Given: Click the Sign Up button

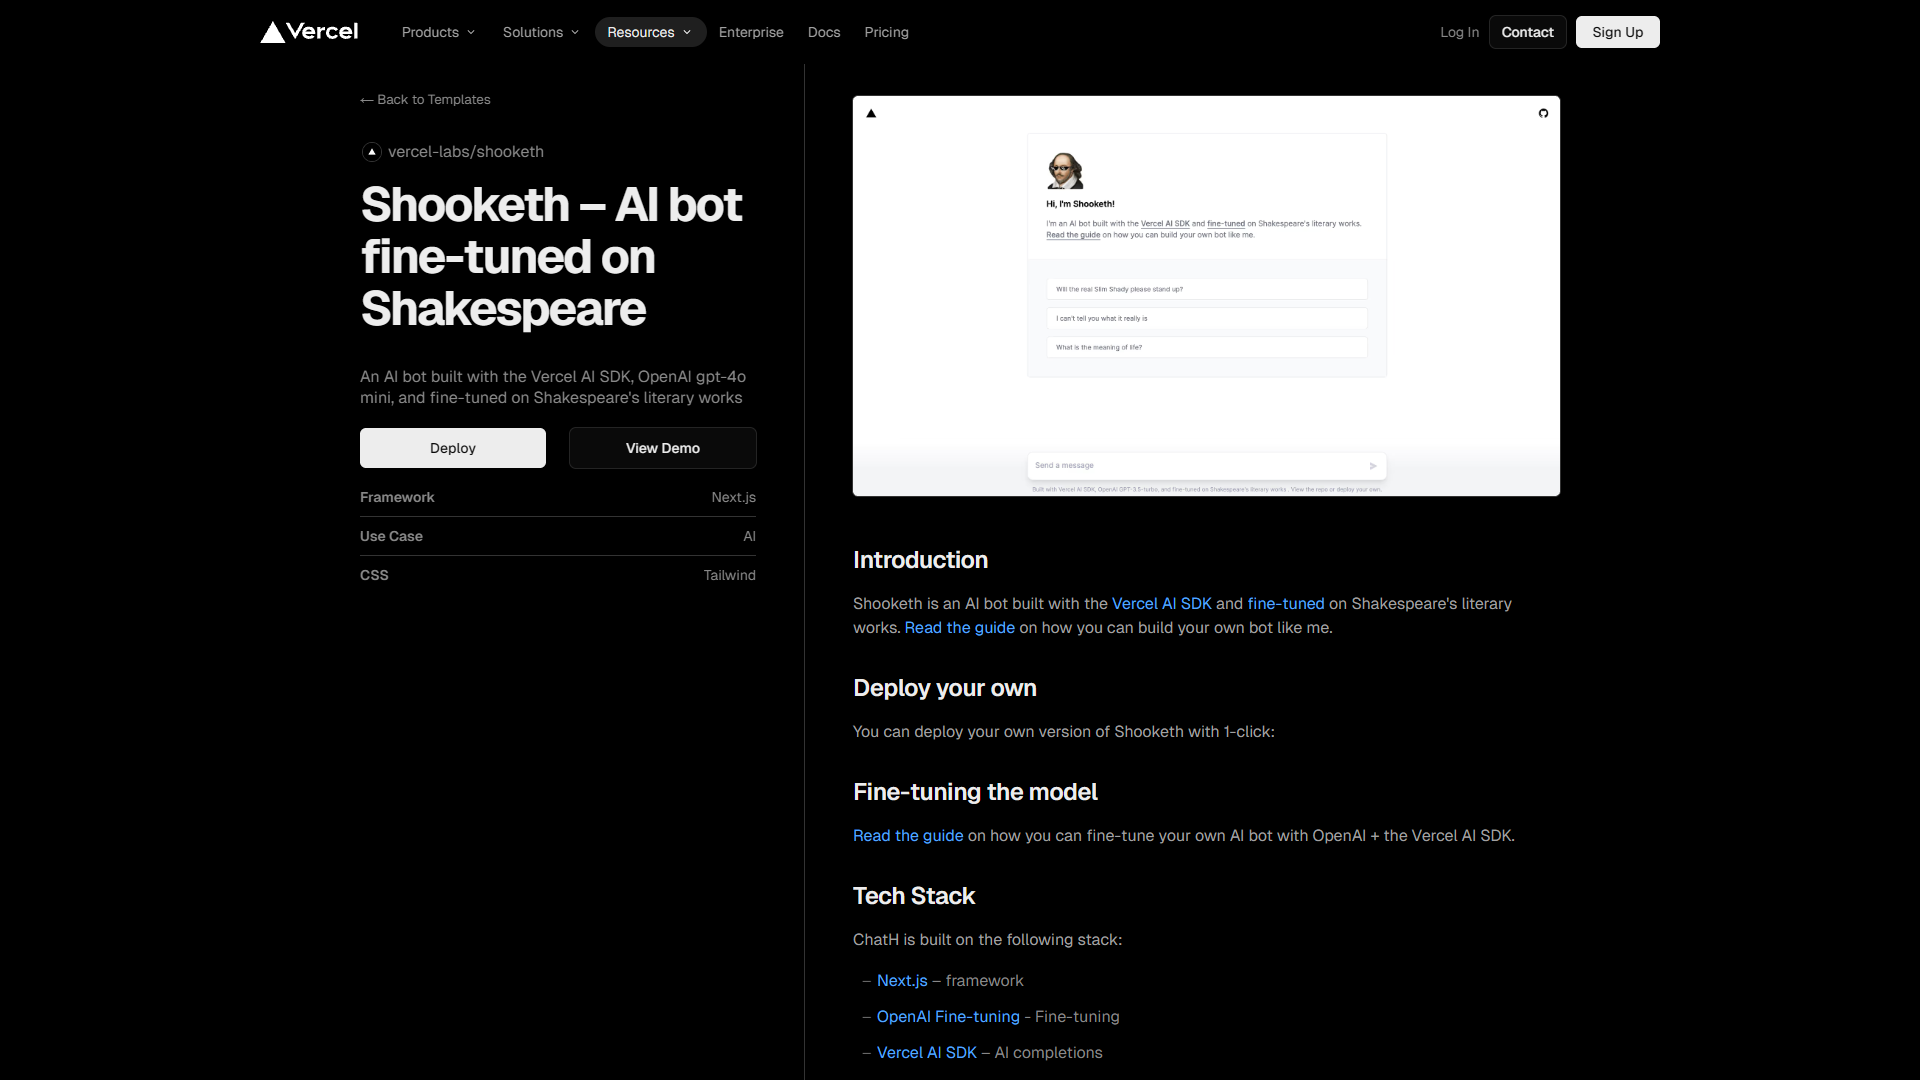Looking at the screenshot, I should (x=1617, y=32).
